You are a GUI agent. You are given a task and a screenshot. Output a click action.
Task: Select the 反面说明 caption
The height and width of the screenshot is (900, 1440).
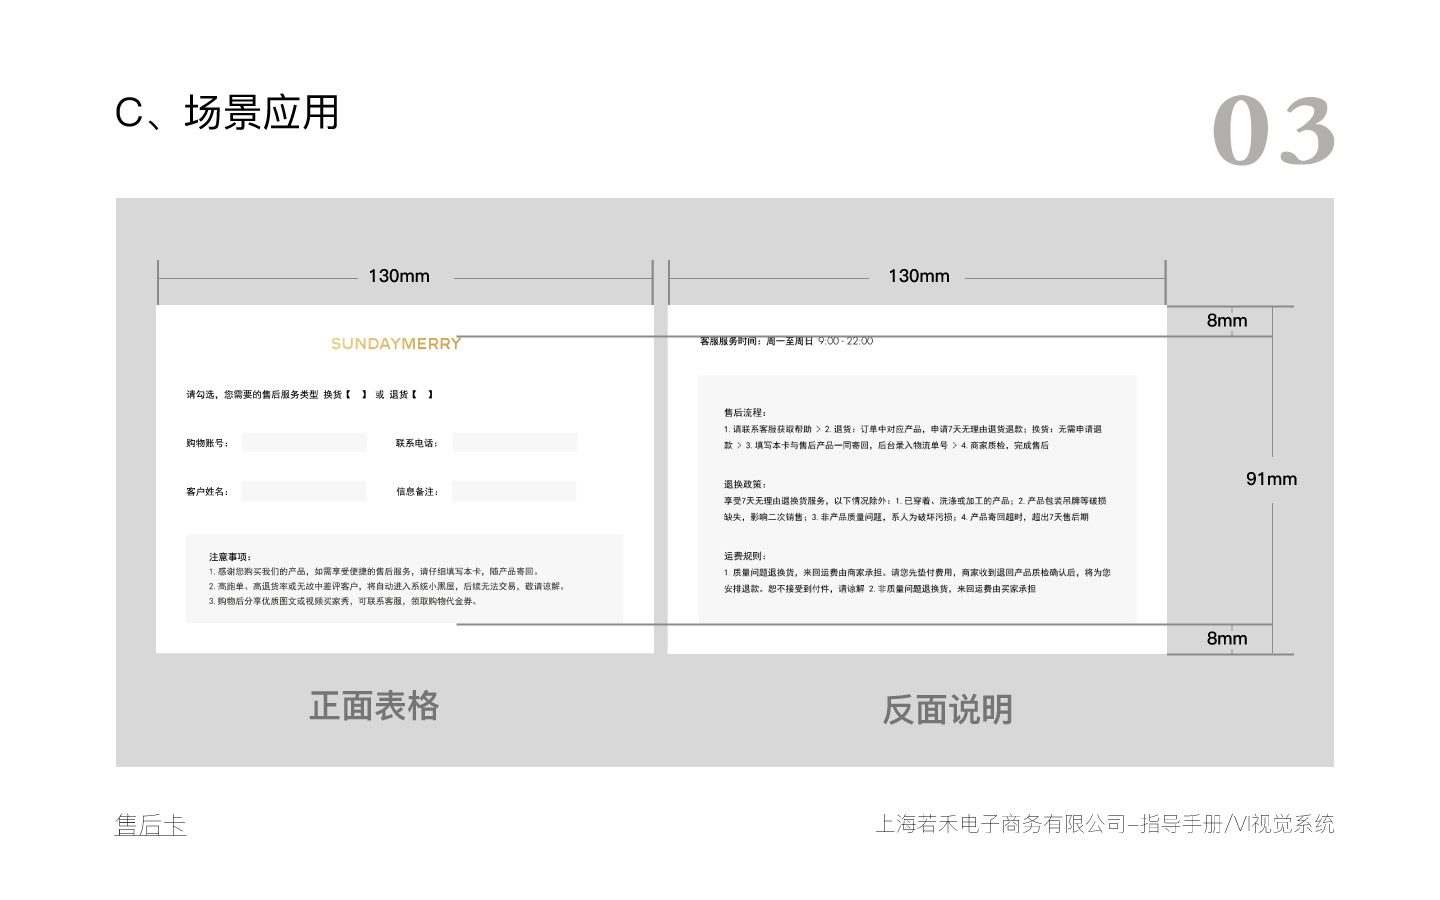click(x=947, y=710)
